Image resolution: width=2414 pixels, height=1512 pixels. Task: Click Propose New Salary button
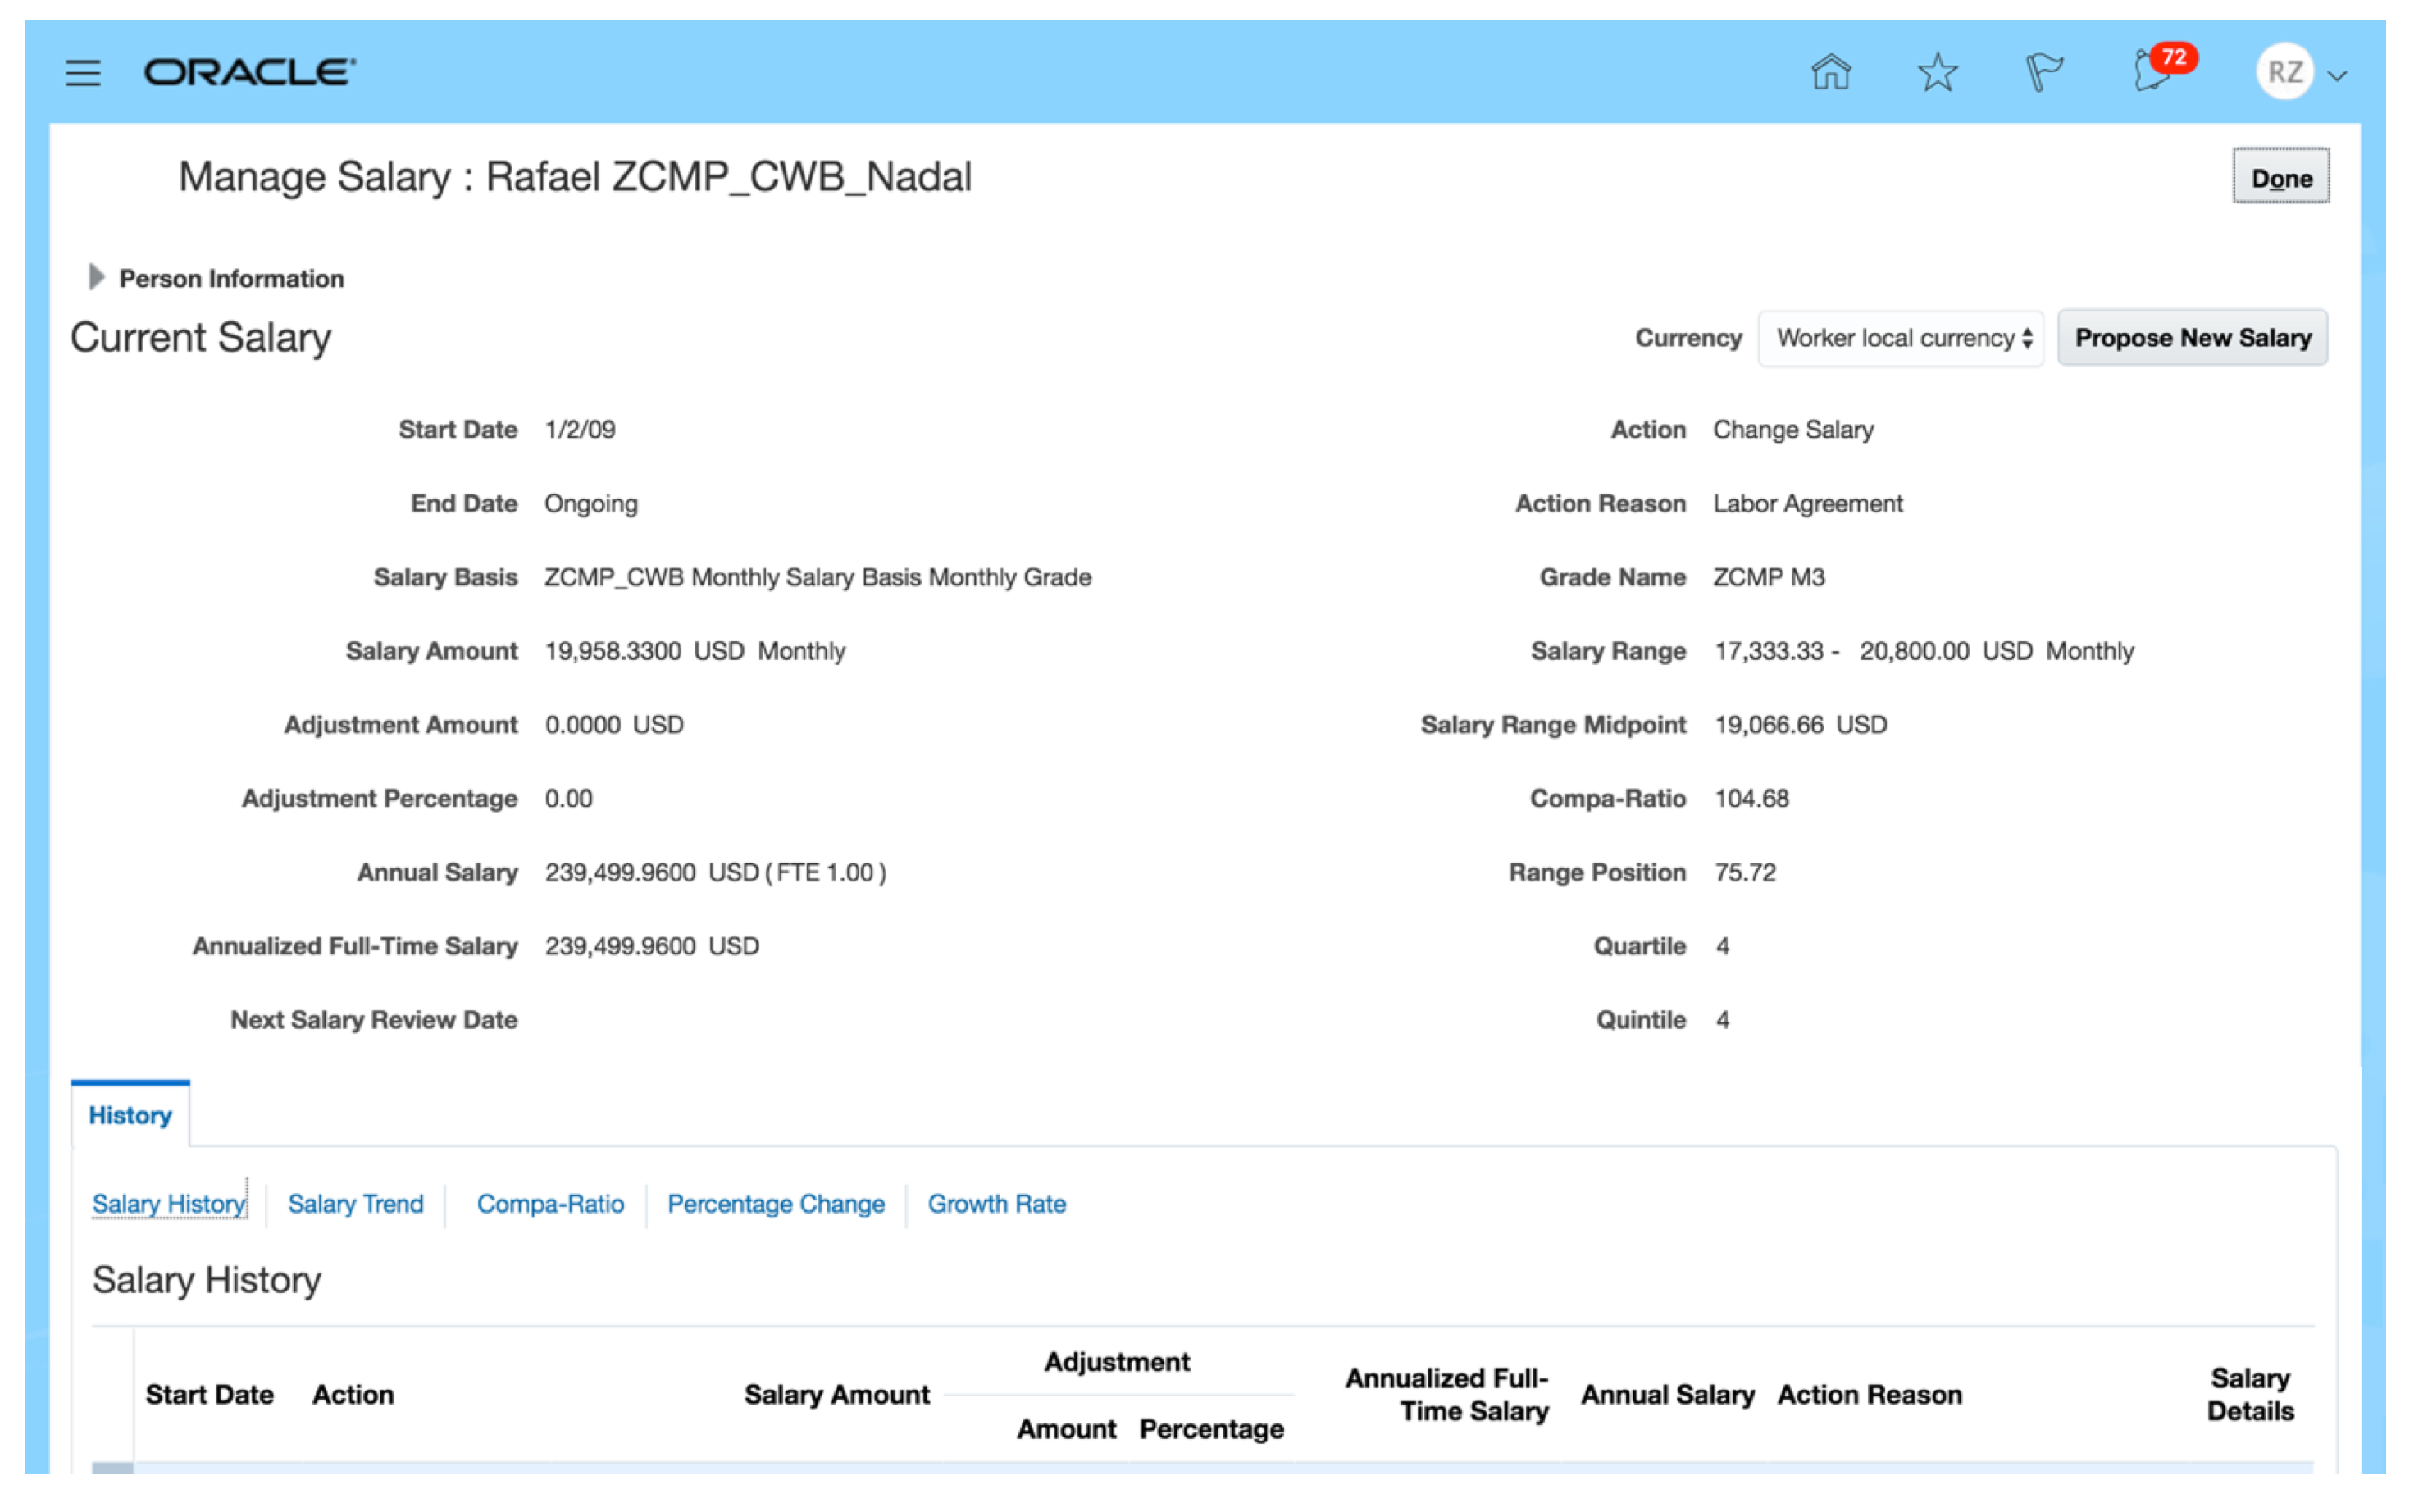point(2192,338)
